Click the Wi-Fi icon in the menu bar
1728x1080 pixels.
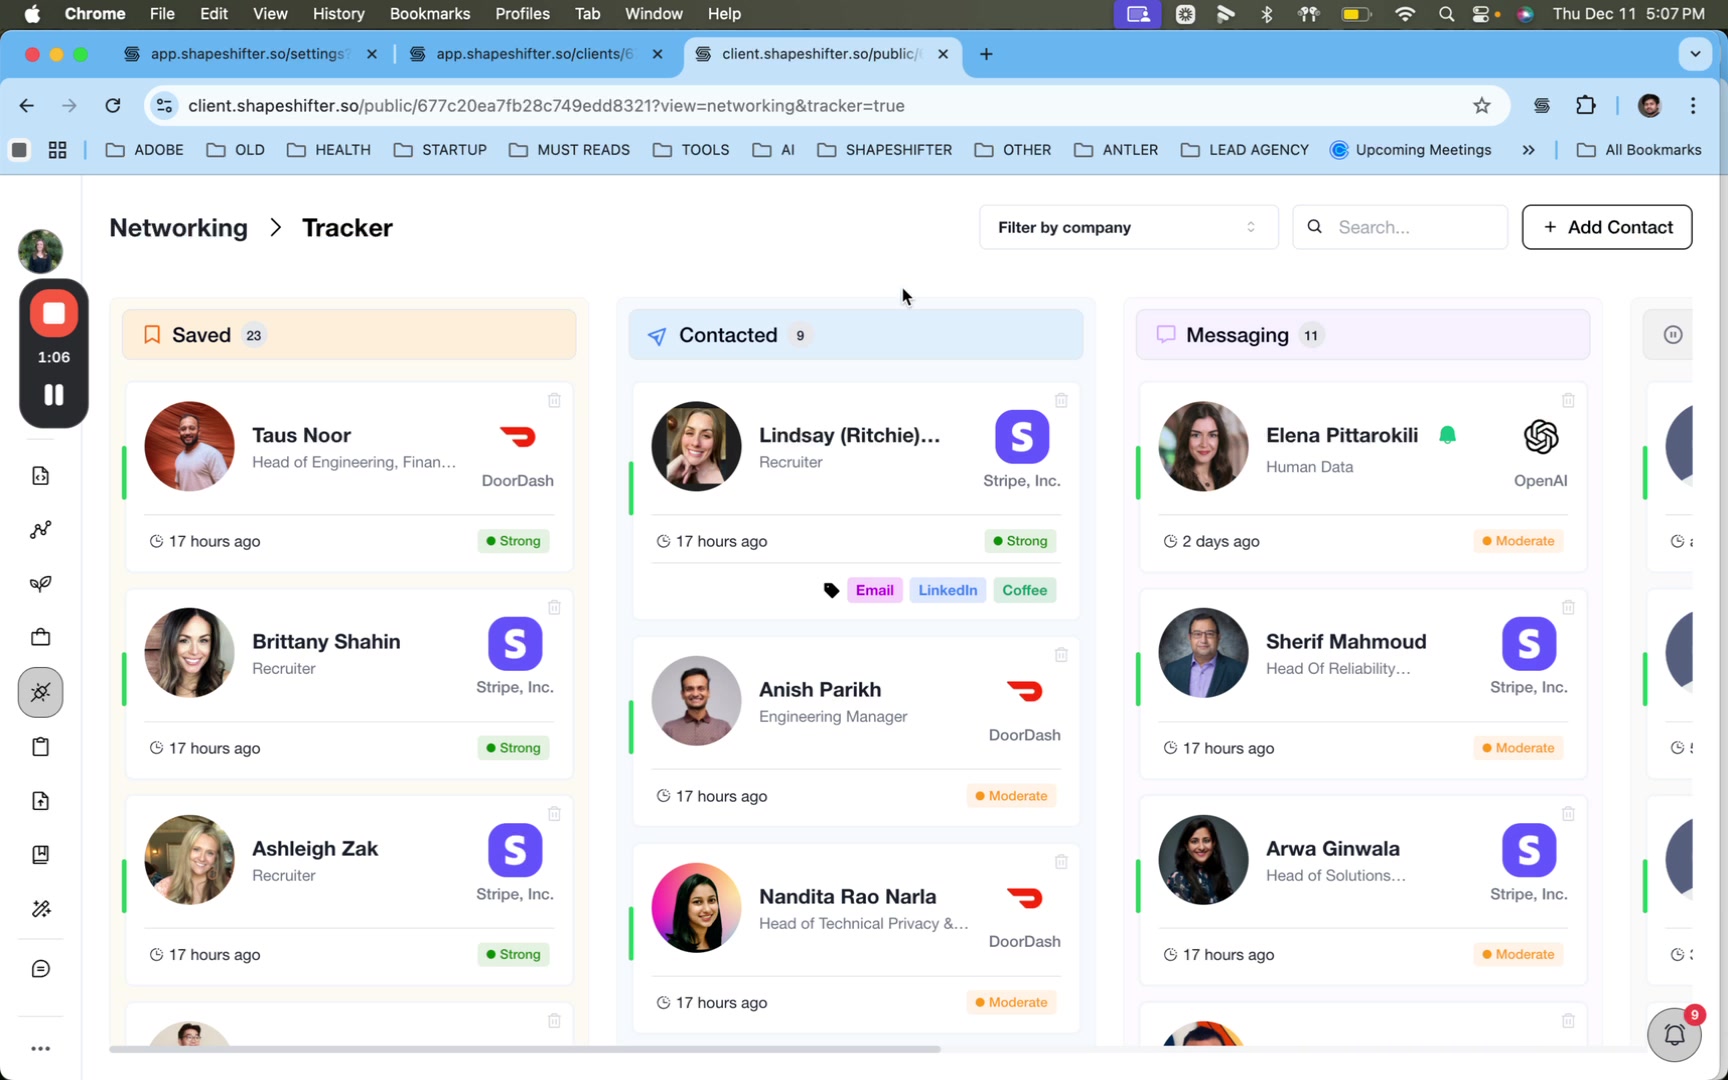pos(1404,14)
